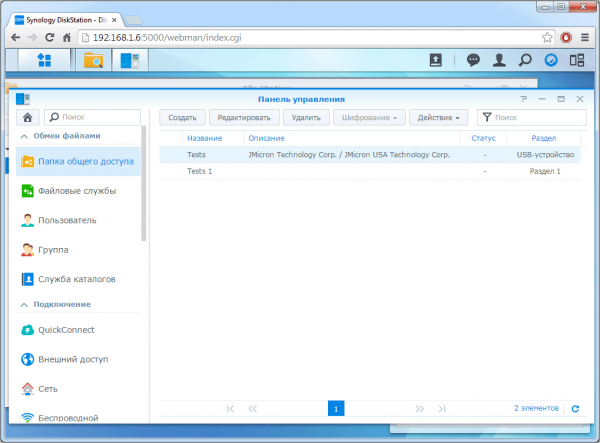
Task: Collapse the Подключение section
Action: click(x=22, y=304)
